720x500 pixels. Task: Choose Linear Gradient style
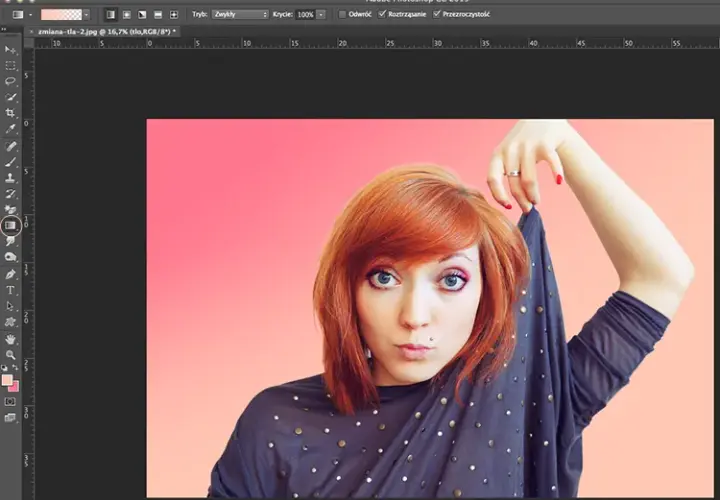click(x=111, y=15)
